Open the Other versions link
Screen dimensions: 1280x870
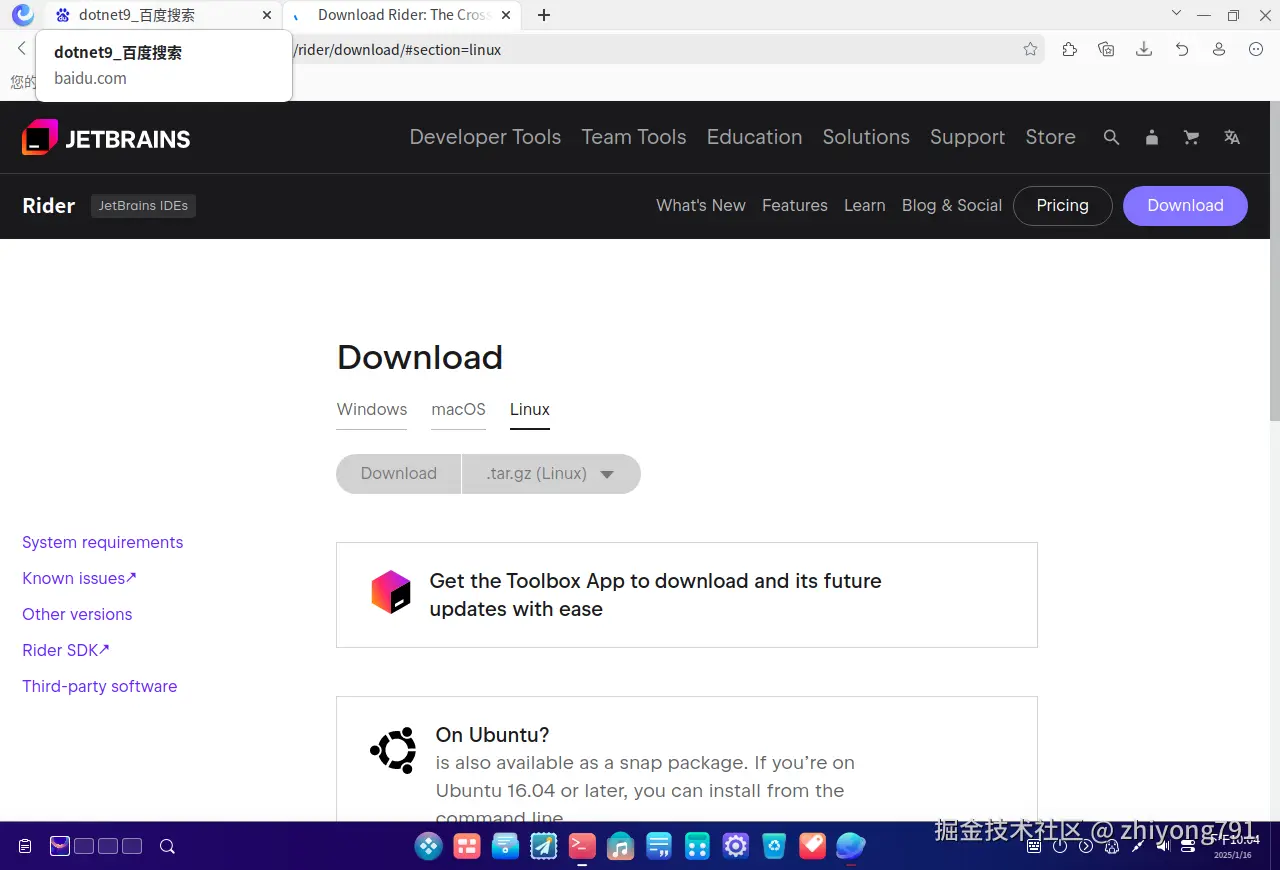point(77,615)
